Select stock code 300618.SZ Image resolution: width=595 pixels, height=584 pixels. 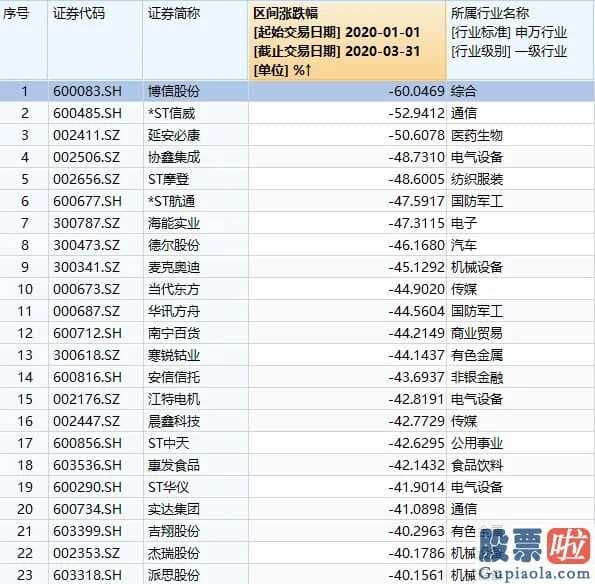point(87,356)
